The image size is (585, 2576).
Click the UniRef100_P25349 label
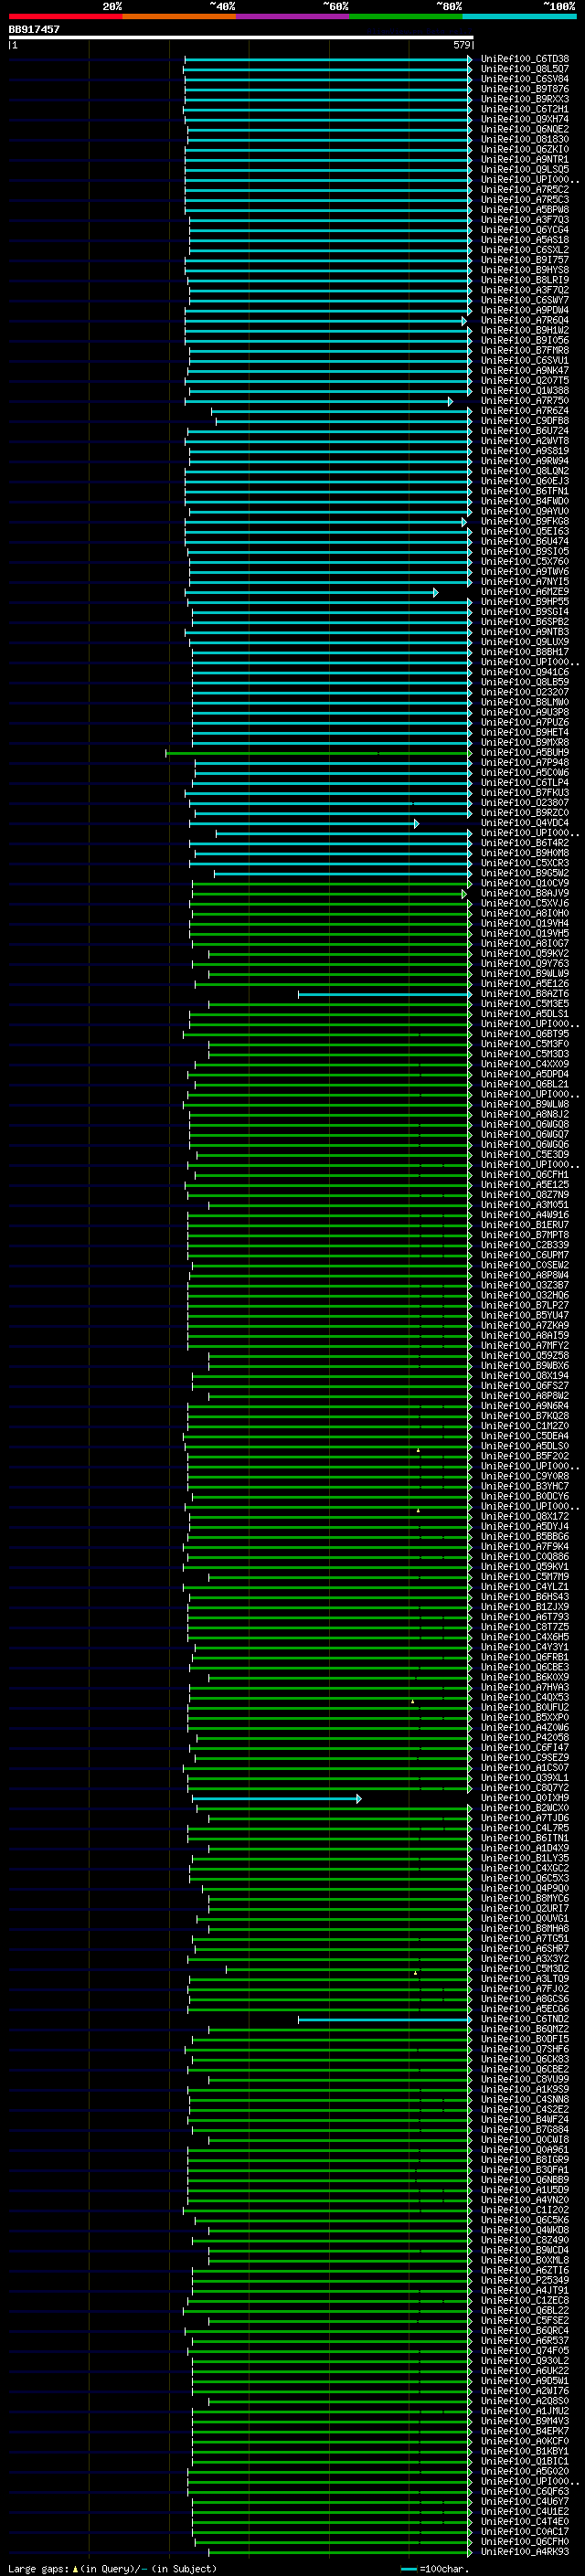tap(525, 2280)
